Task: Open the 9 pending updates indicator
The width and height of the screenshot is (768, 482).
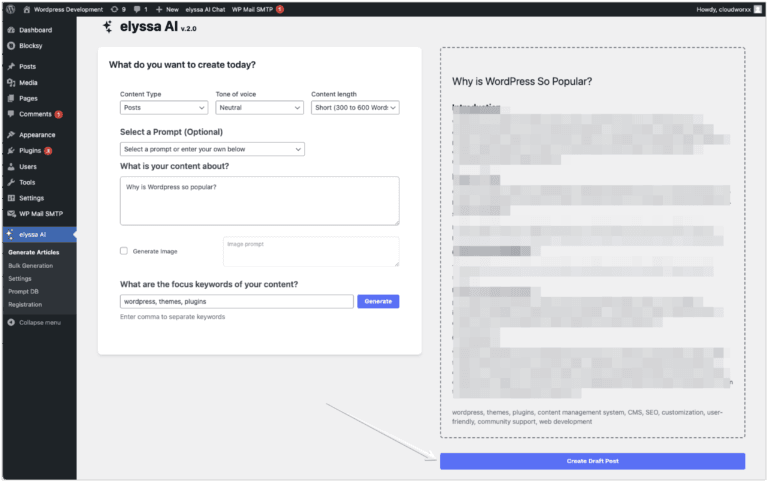Action: tap(118, 9)
